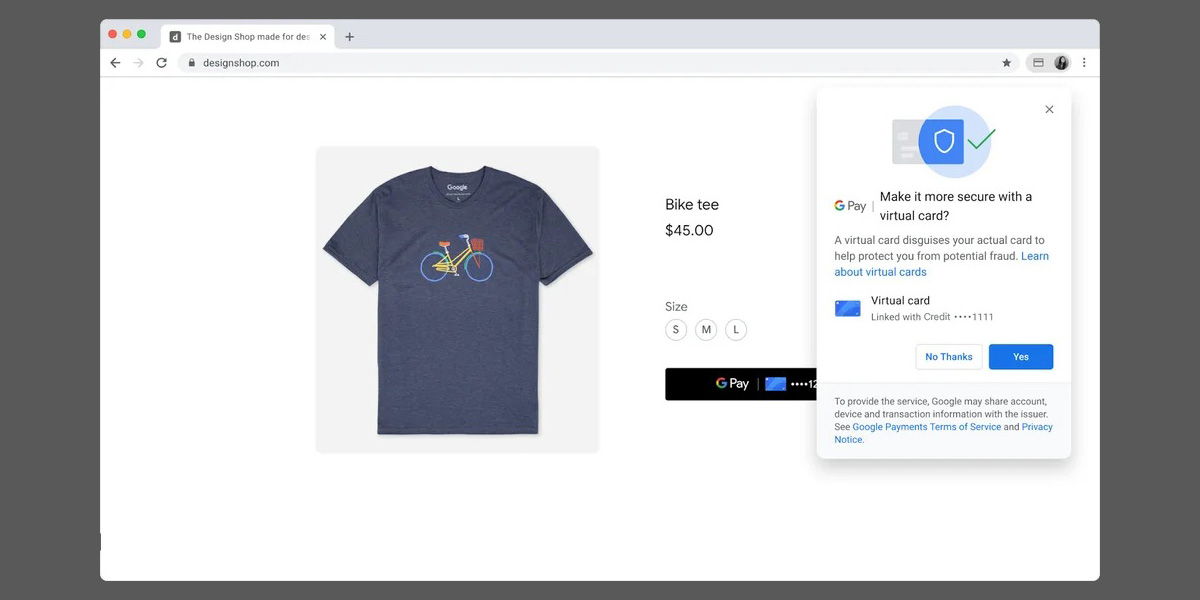Viewport: 1200px width, 600px height.
Task: Open Google Payments Terms of Service link
Action: pyautogui.click(x=926, y=427)
